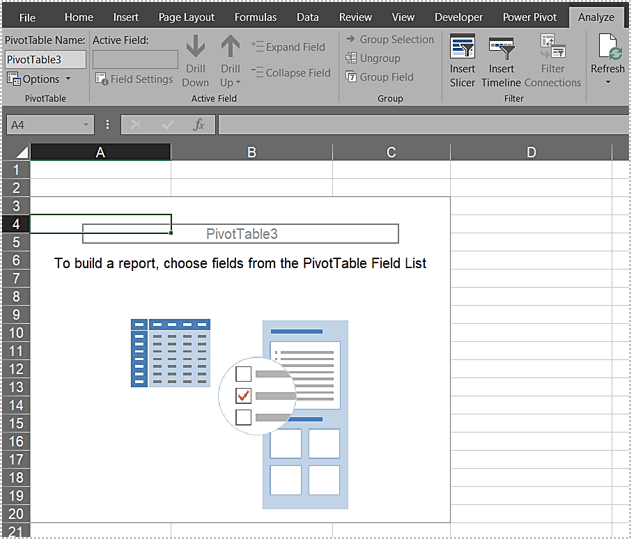Expand the Refresh dropdown arrow

[x=608, y=82]
